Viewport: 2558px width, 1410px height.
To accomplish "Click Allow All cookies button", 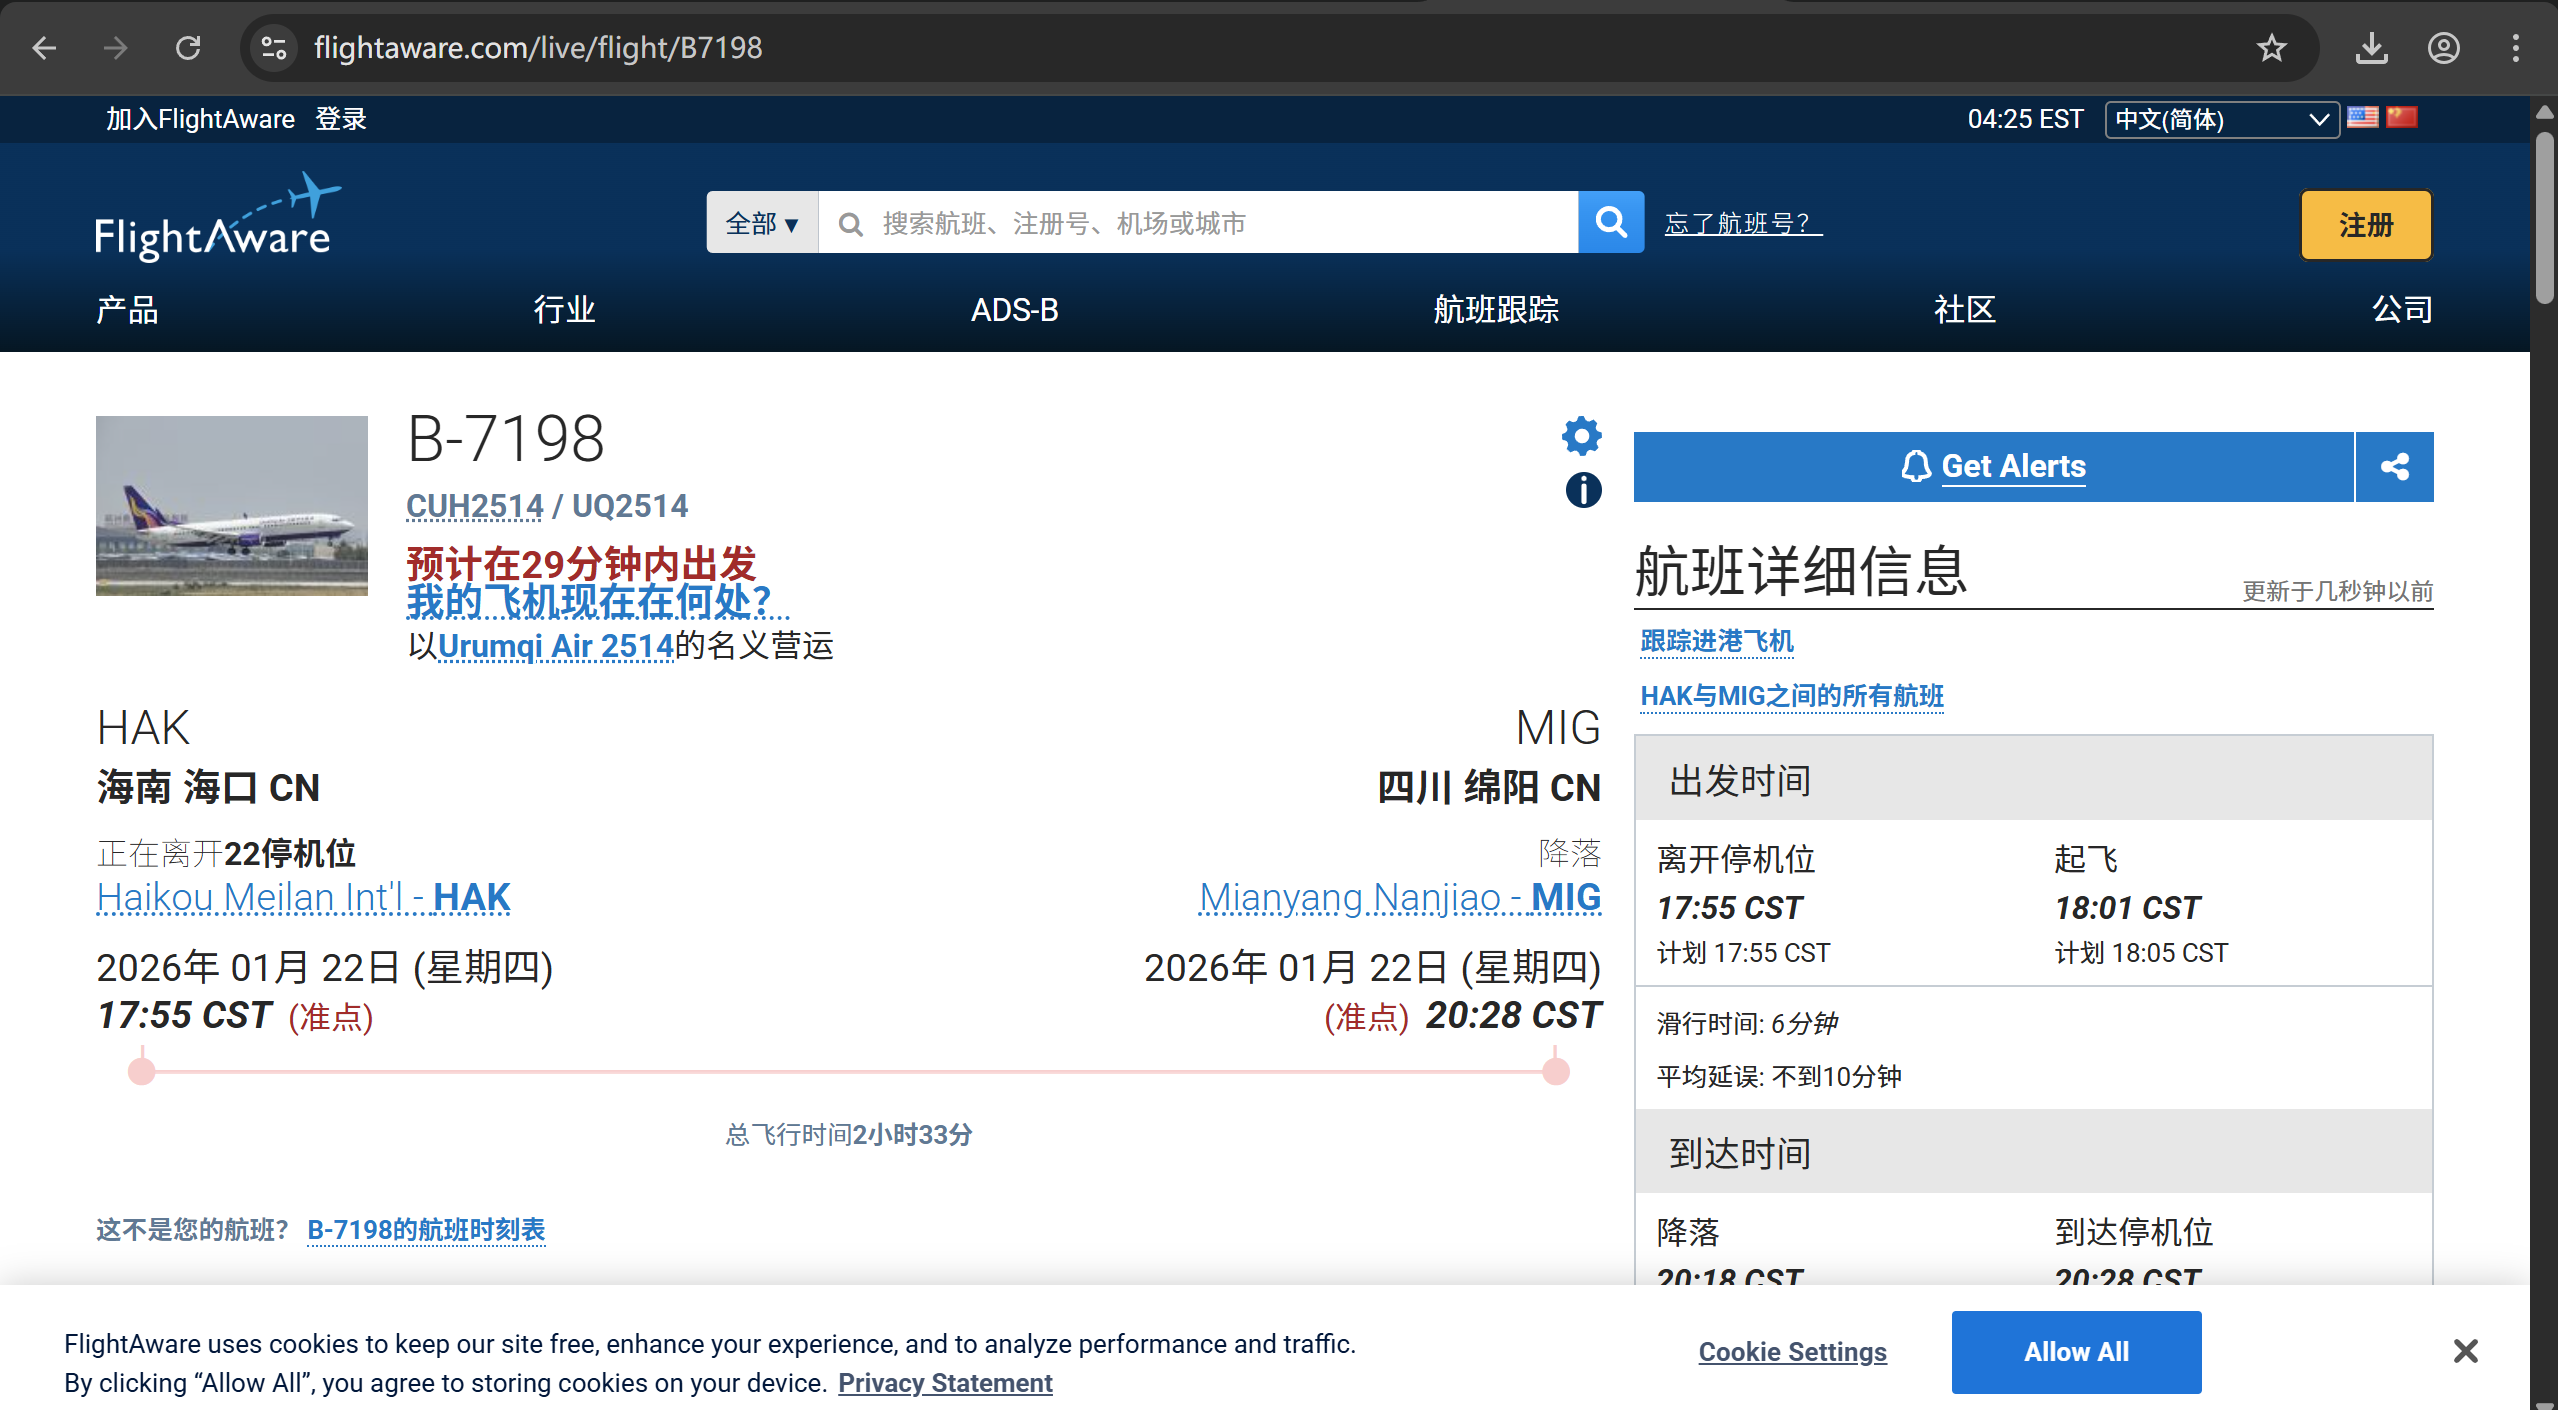I will [2076, 1352].
